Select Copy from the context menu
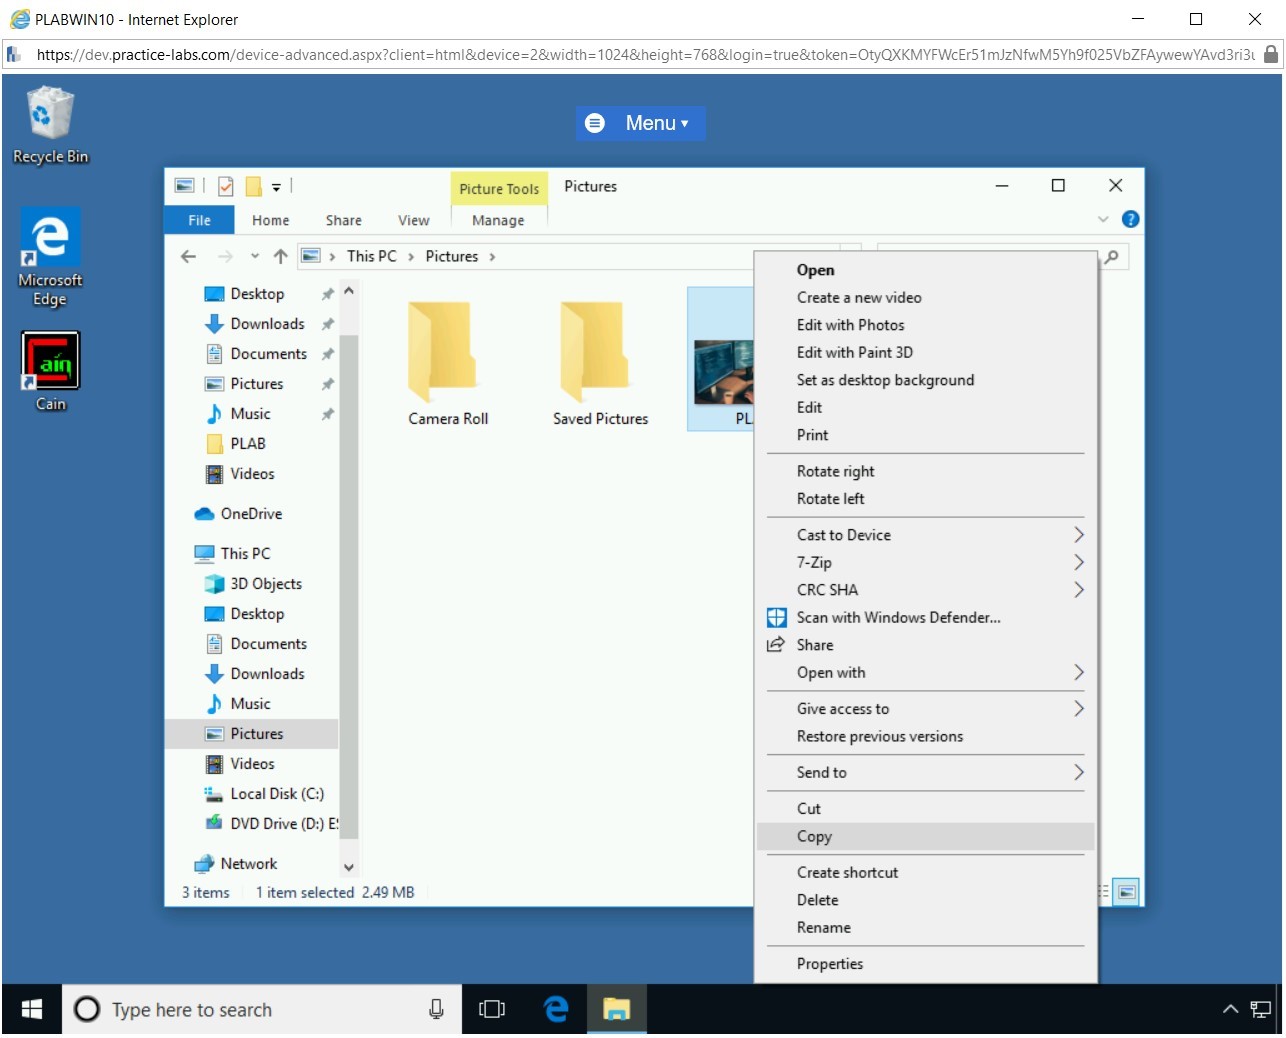Viewport: 1286px width, 1038px height. (x=814, y=836)
